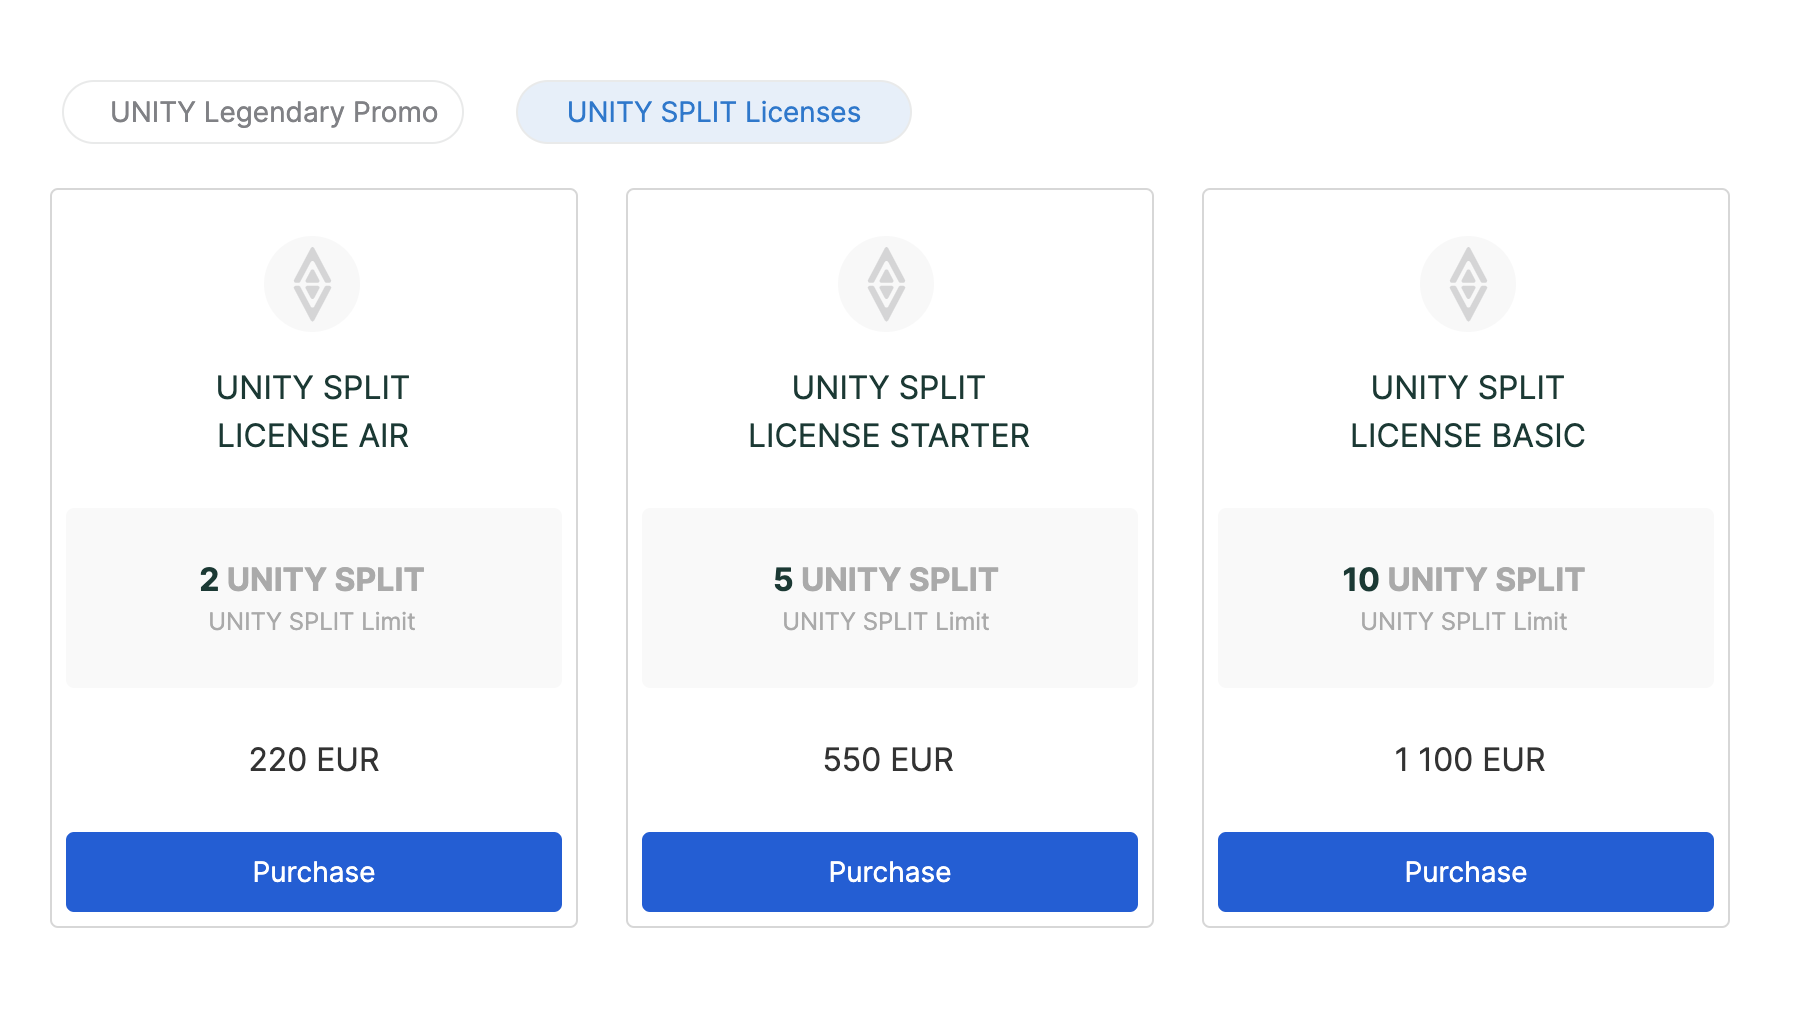Click the 5 UNITY SPLIT limit value
Screen dimensions: 1802x1016
coord(886,580)
